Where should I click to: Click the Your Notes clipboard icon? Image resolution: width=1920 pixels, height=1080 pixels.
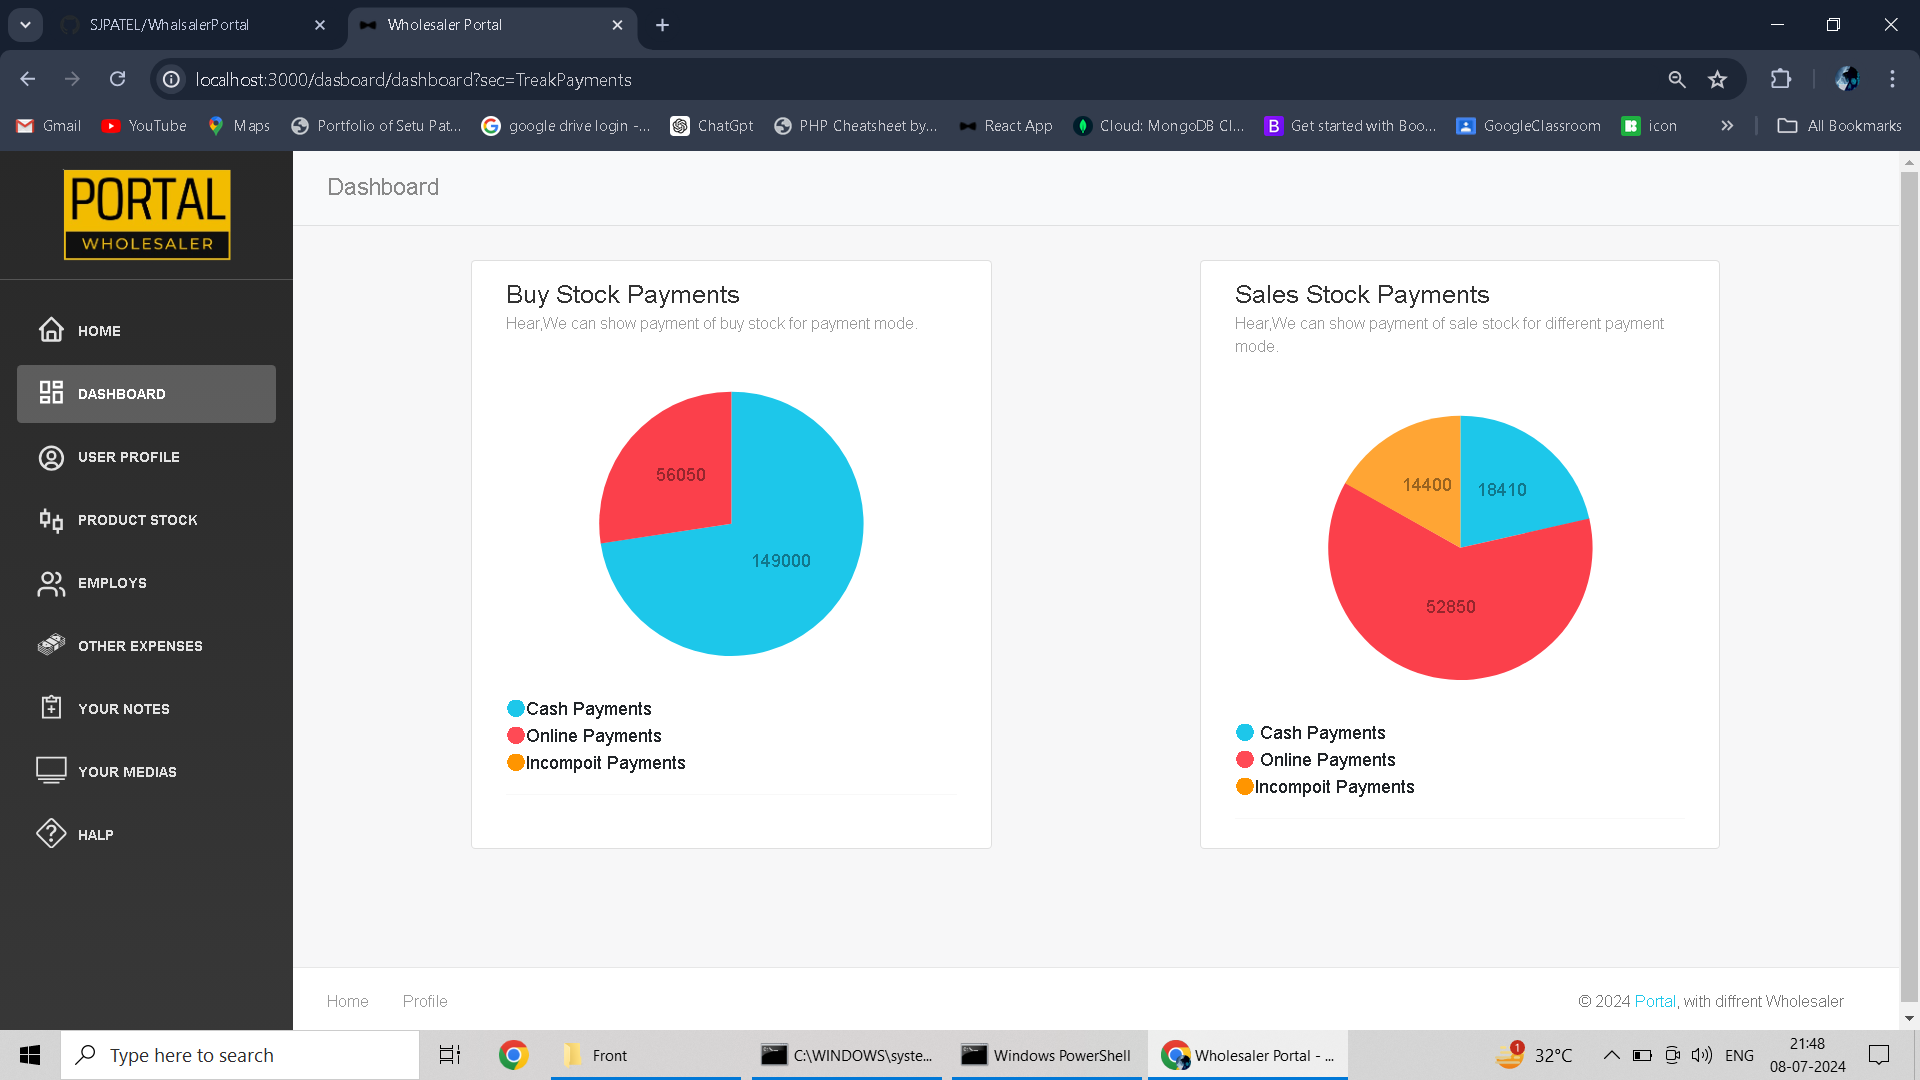[51, 708]
